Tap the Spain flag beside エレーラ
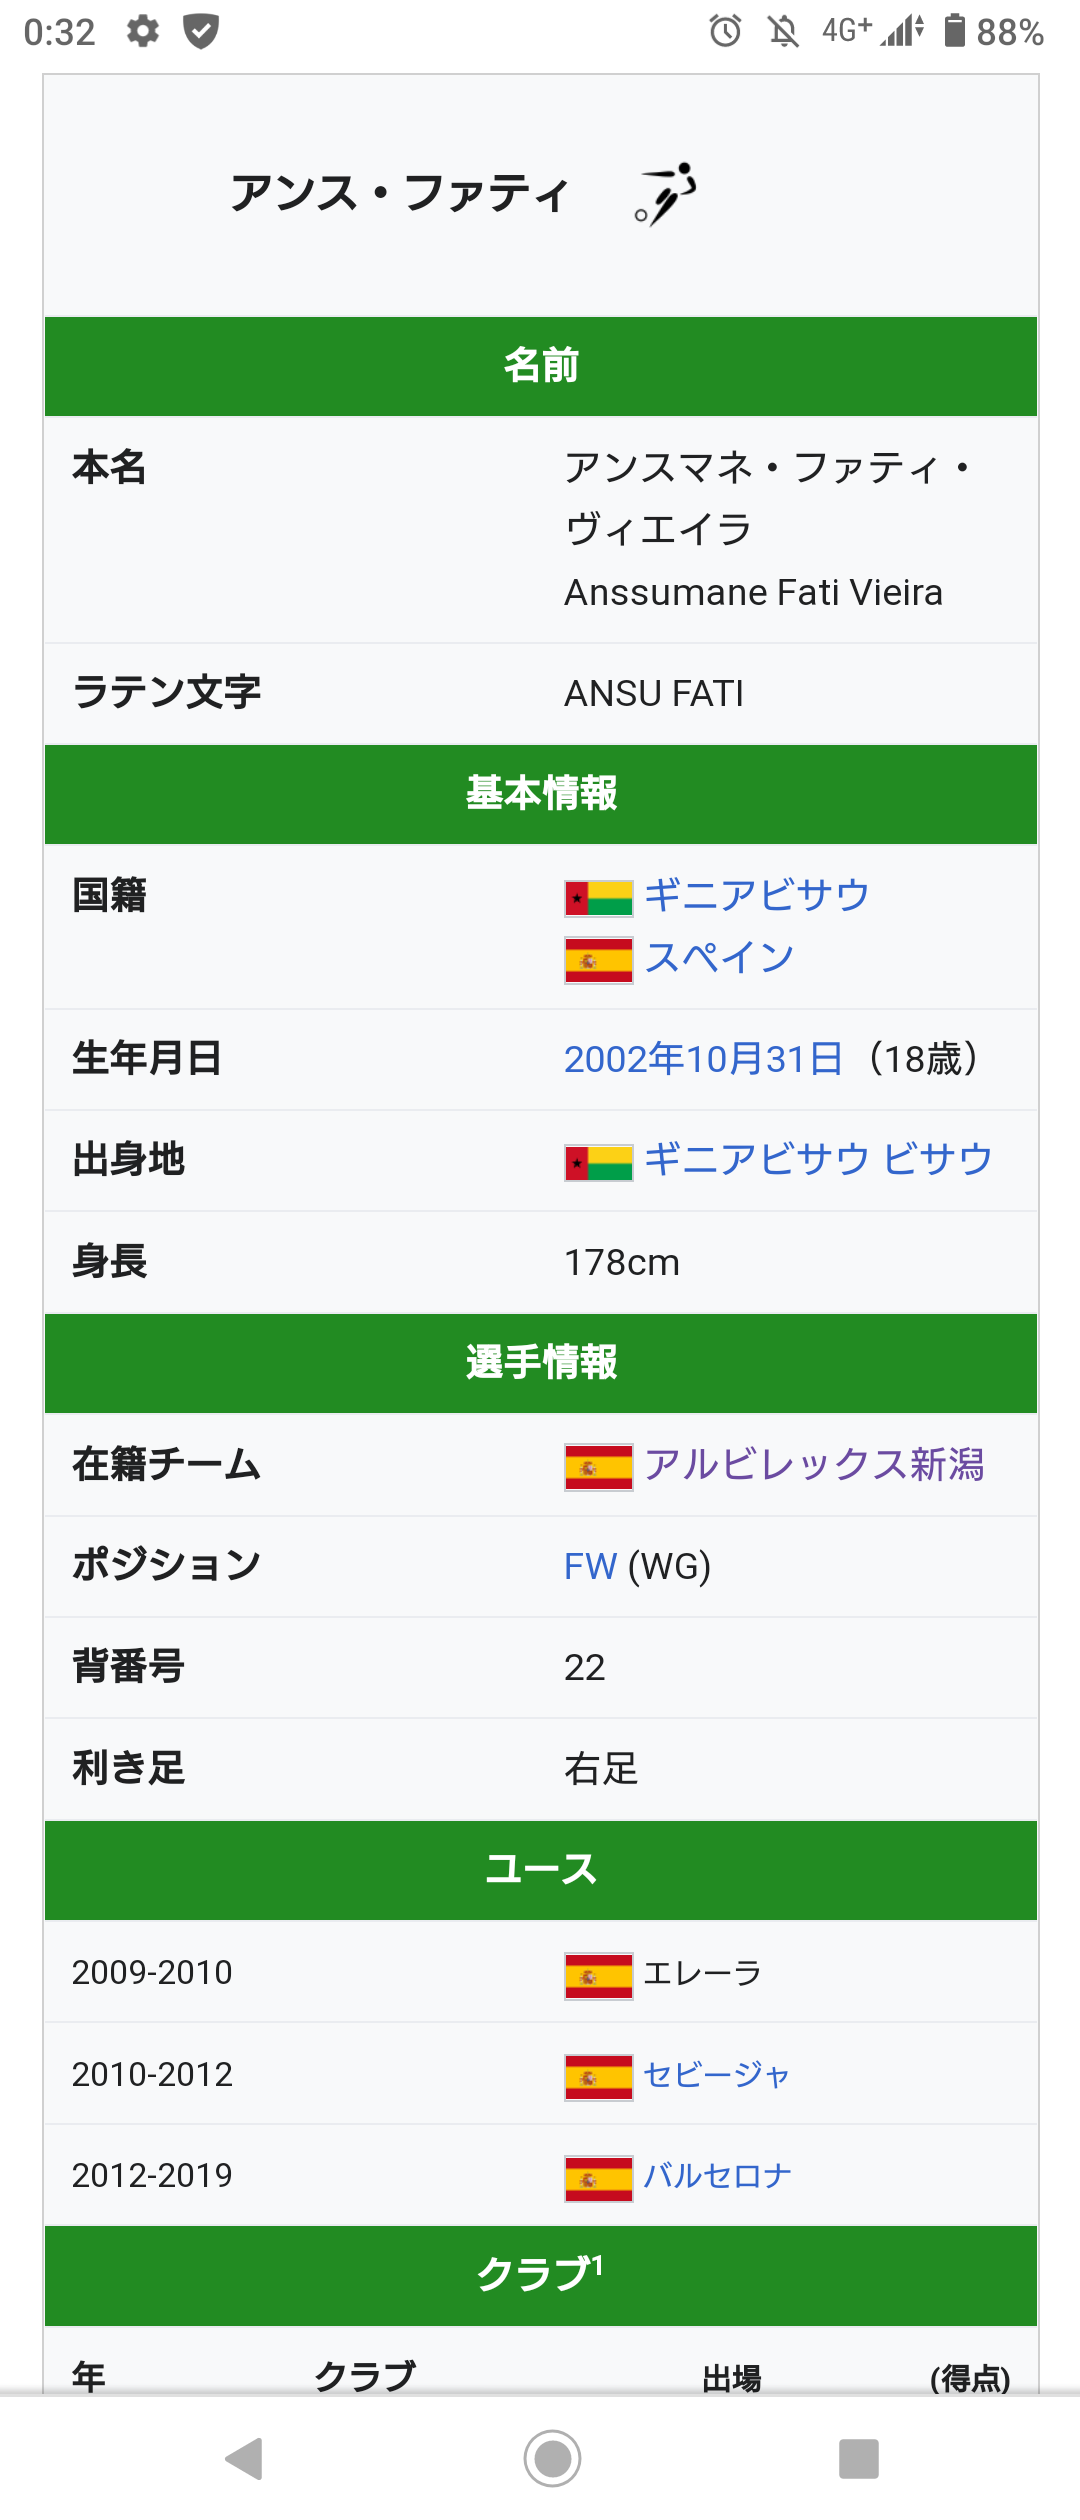The width and height of the screenshot is (1080, 2520). point(598,1976)
